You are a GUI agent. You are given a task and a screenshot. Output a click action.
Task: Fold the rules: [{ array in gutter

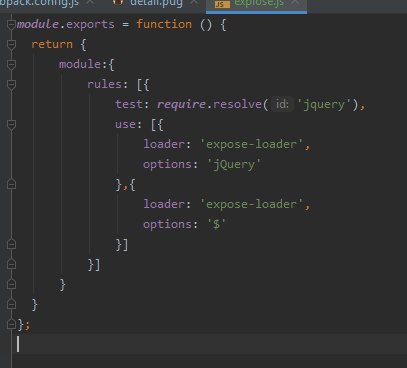coord(11,84)
